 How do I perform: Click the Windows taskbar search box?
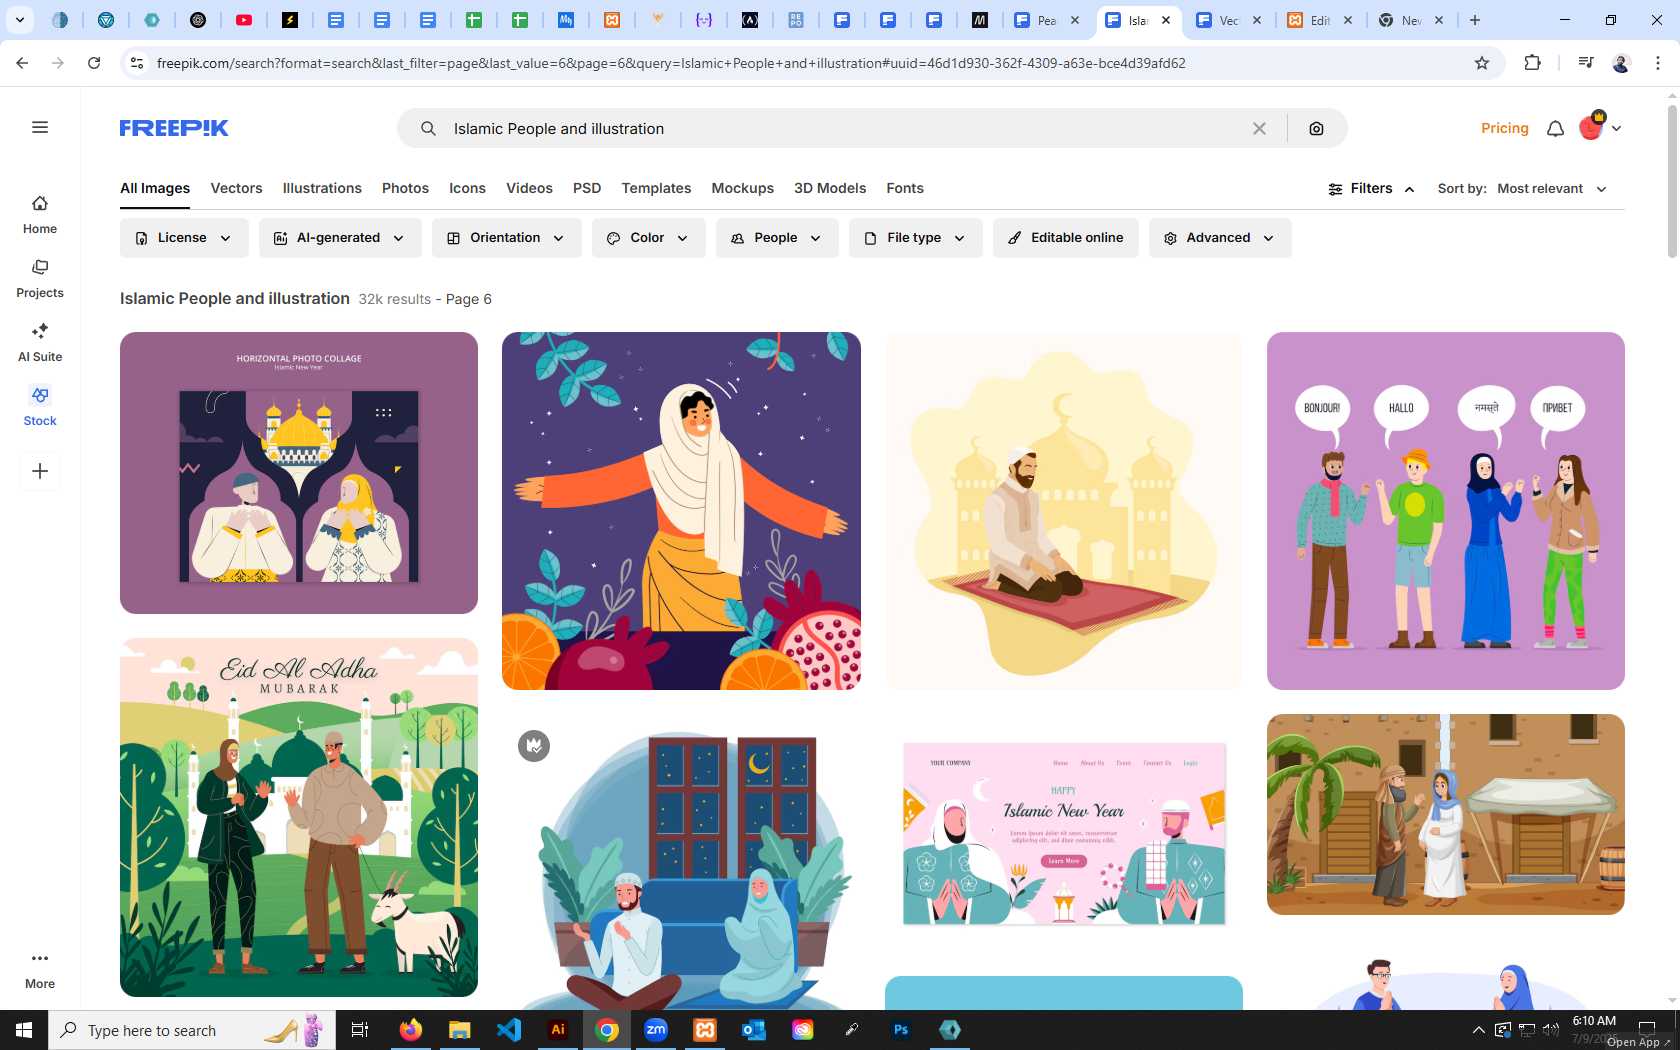pyautogui.click(x=190, y=1030)
